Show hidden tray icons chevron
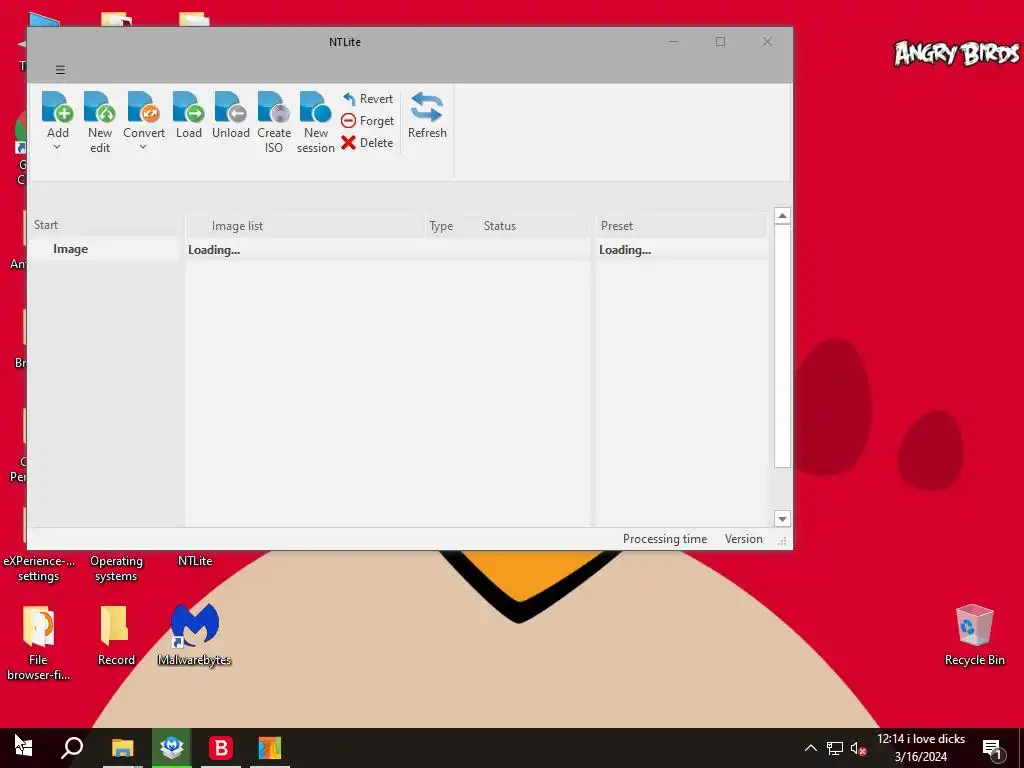Screen dimensions: 1024x768 810,748
